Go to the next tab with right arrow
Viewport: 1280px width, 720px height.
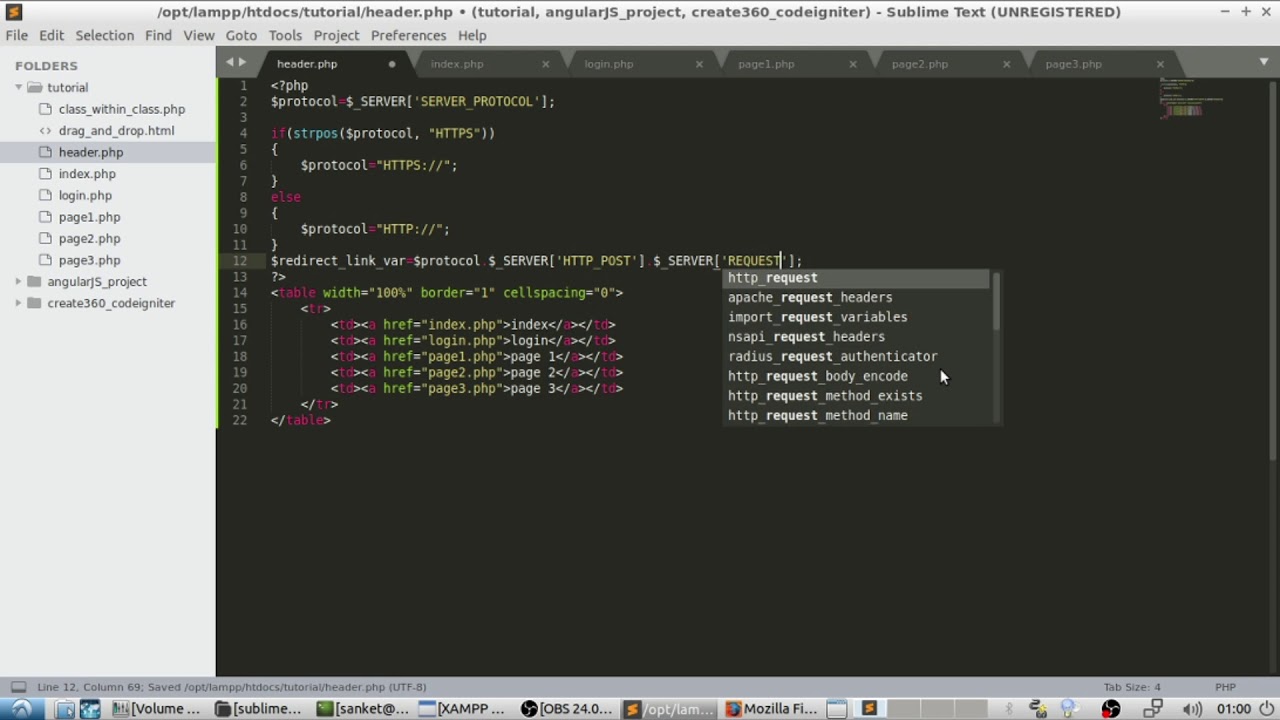tap(242, 62)
